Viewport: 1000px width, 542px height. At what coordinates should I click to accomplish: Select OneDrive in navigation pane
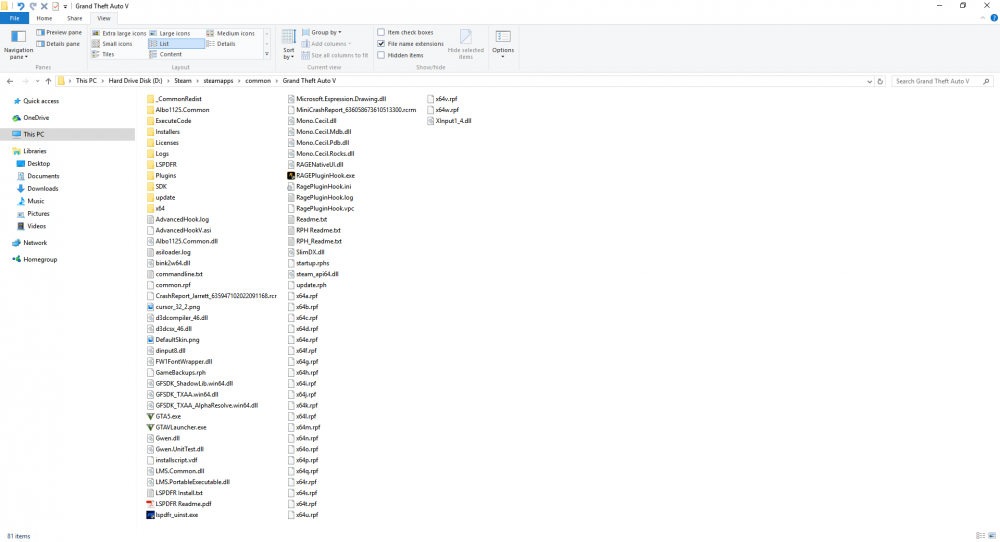[x=36, y=117]
